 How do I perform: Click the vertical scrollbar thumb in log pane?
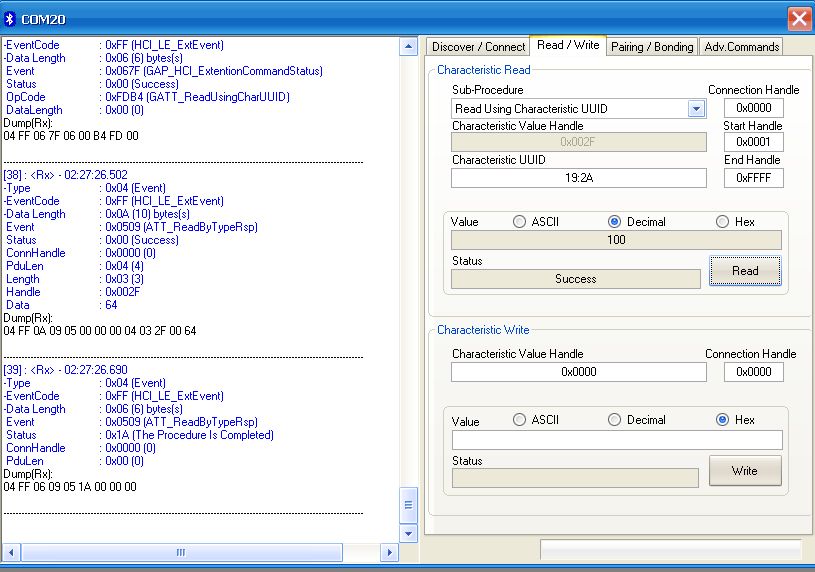(x=409, y=505)
